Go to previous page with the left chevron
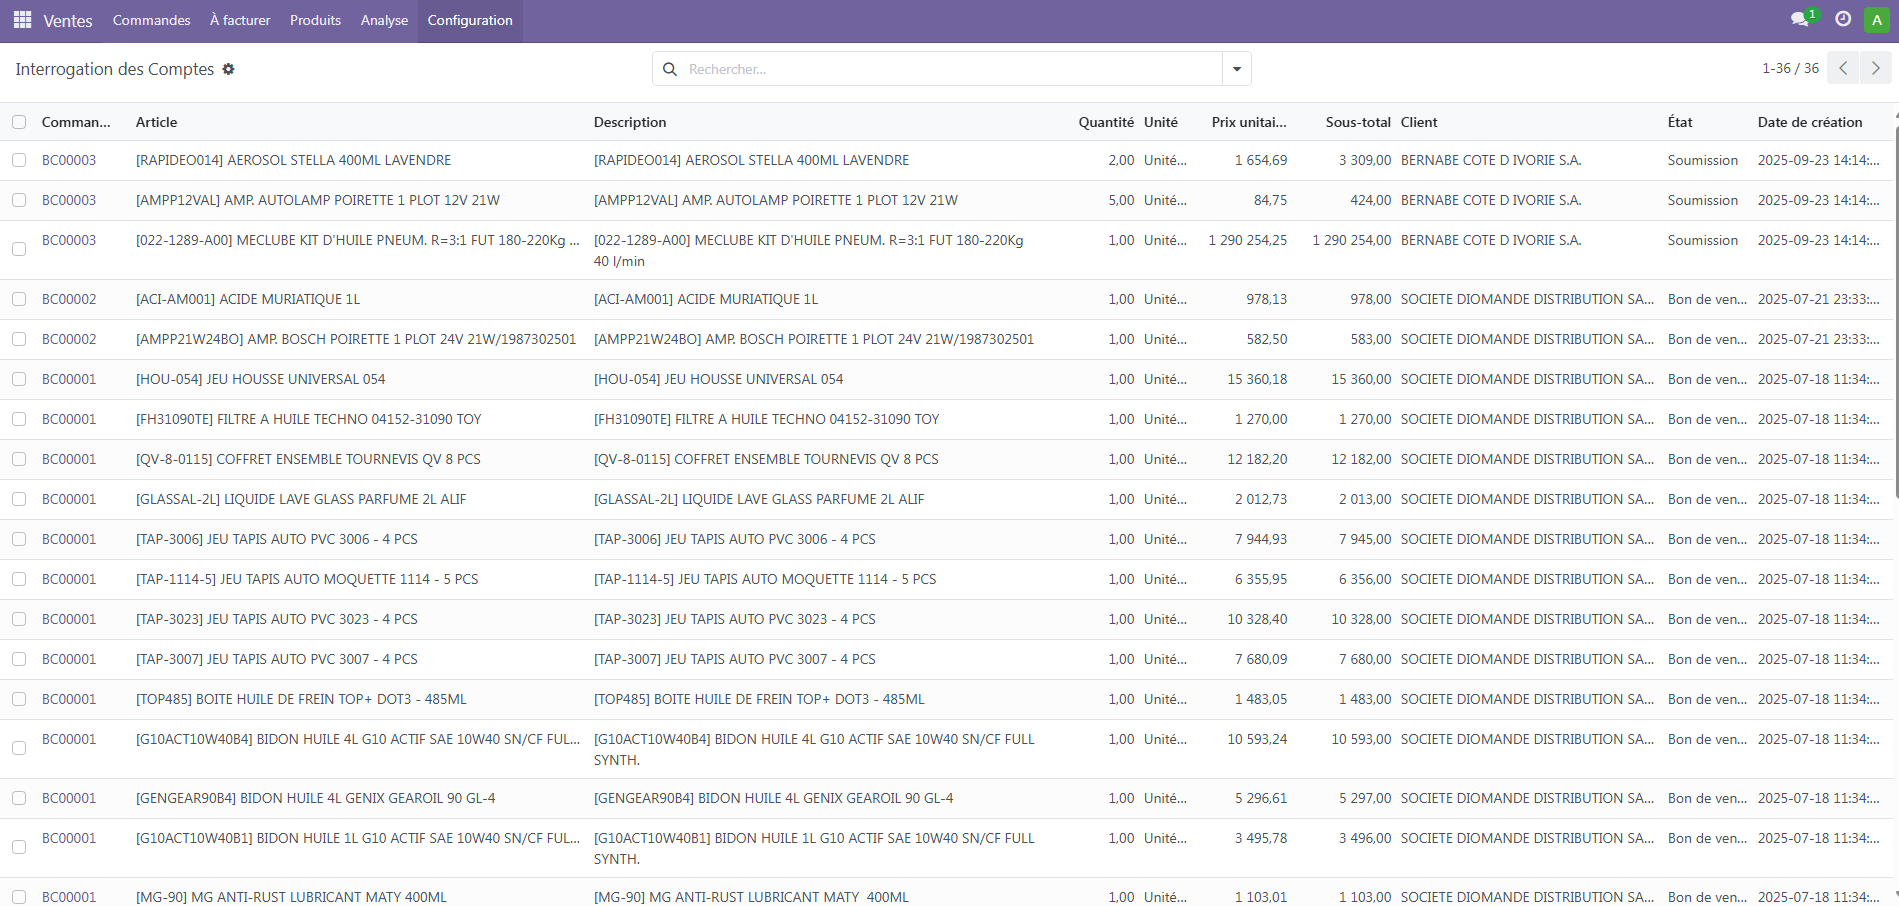The image size is (1899, 906). [1843, 67]
